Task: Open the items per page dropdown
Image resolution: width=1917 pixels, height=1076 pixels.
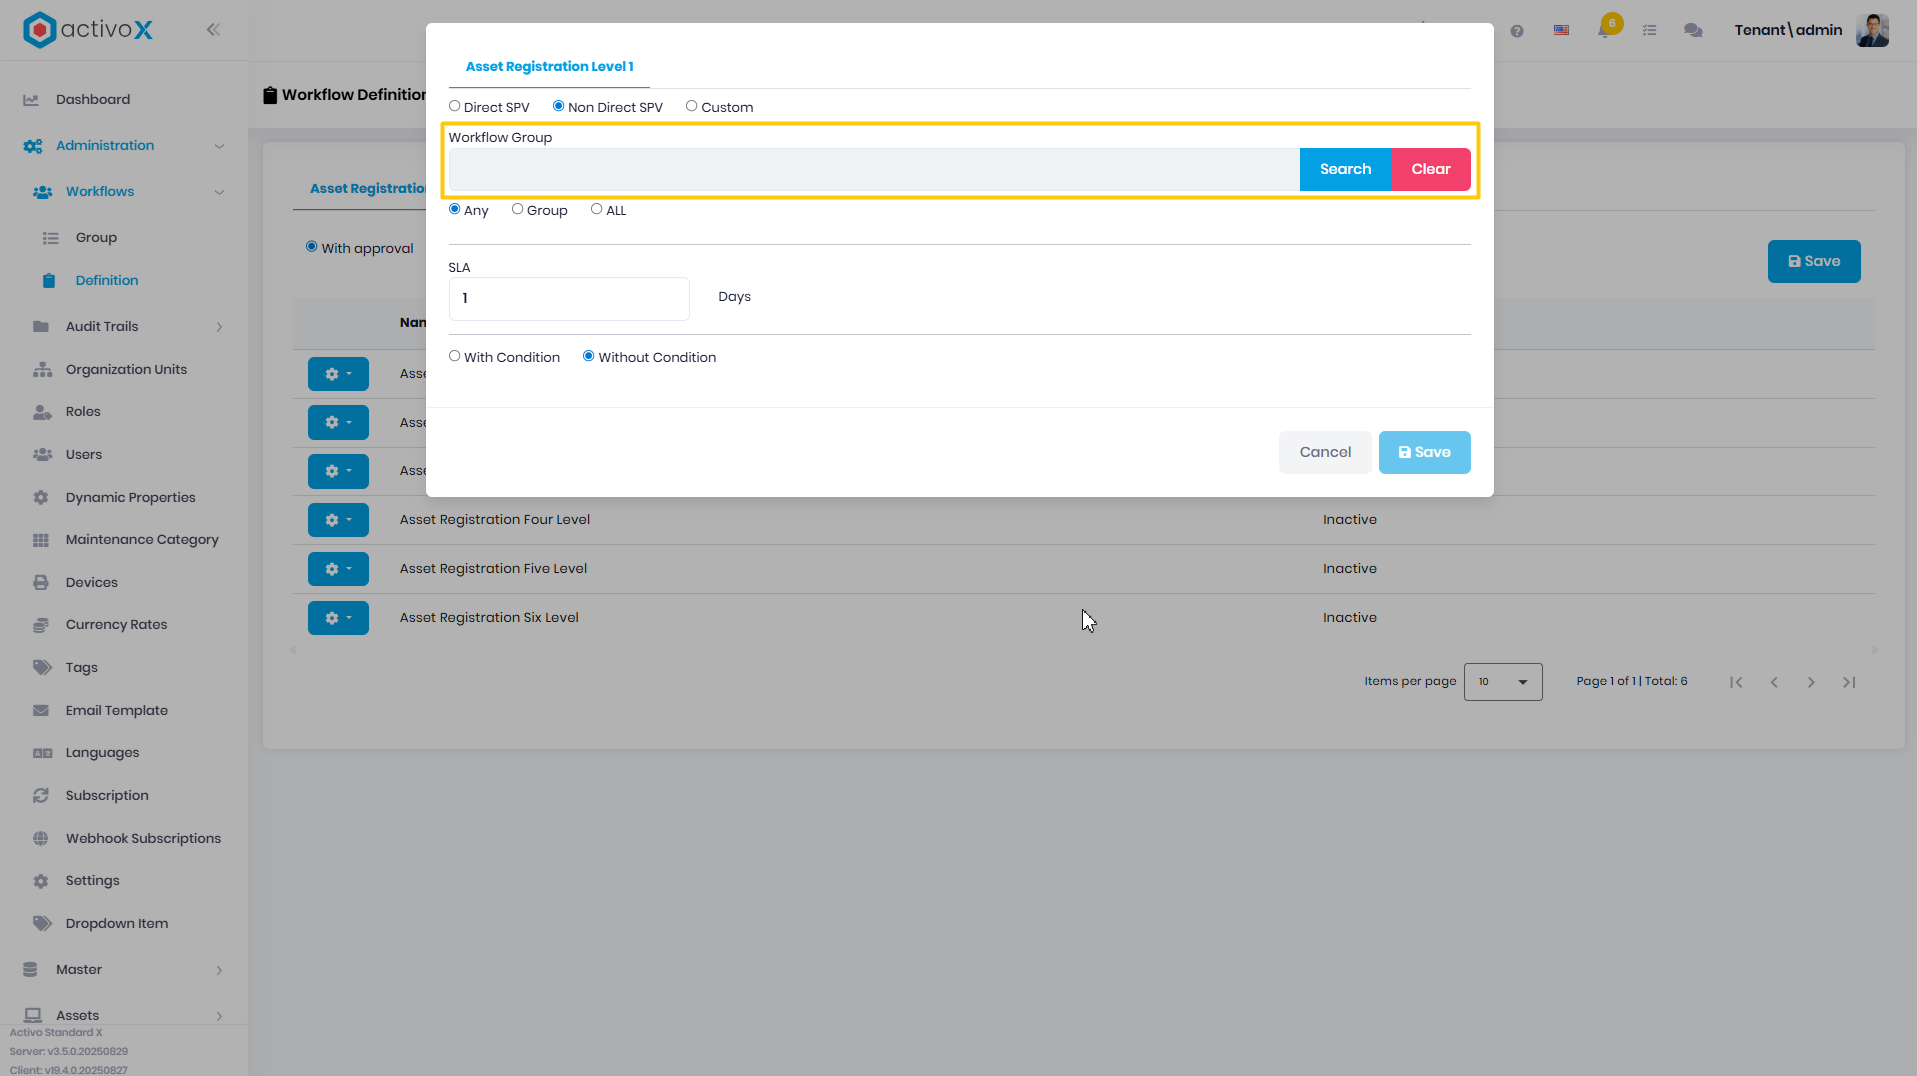Action: click(1503, 682)
